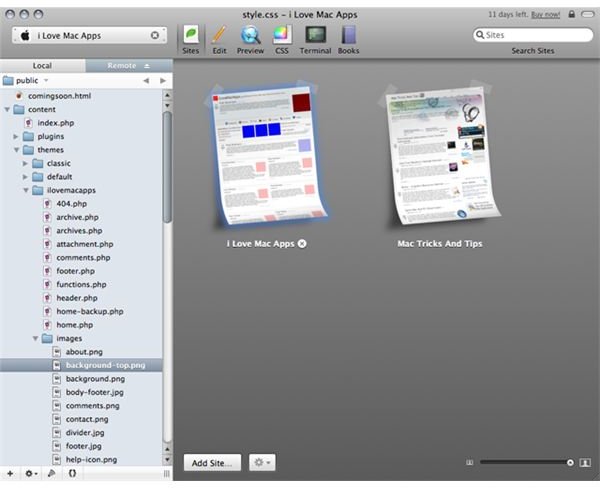Click the image icon beside about.png
This screenshot has width=600, height=488.
click(x=56, y=352)
